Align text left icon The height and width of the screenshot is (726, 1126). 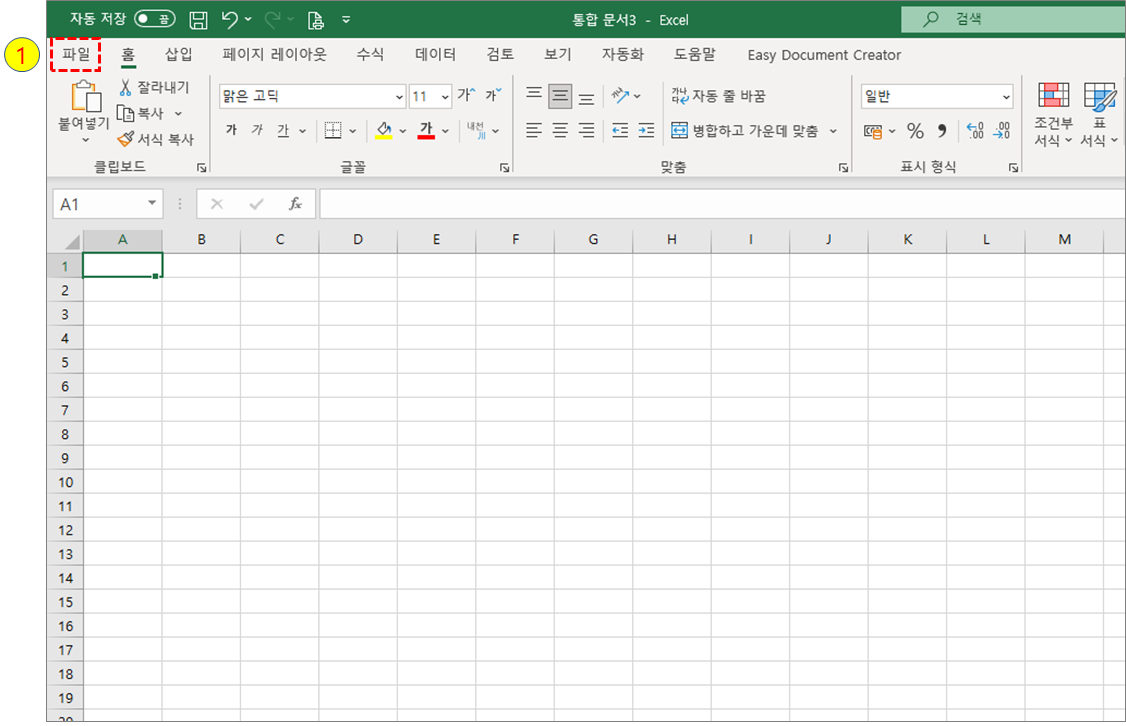coord(534,130)
